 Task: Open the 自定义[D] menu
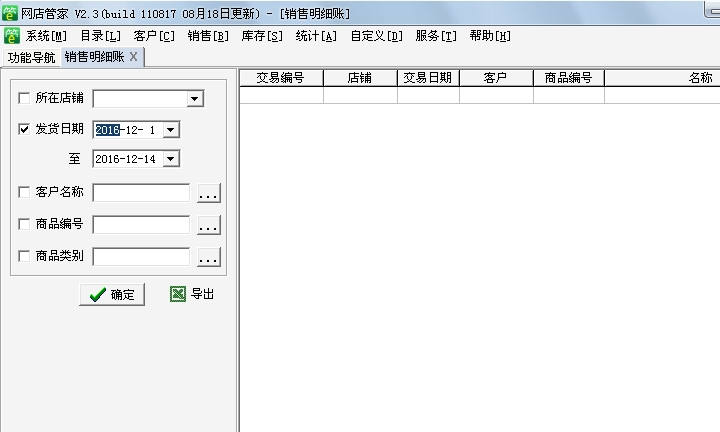(377, 36)
